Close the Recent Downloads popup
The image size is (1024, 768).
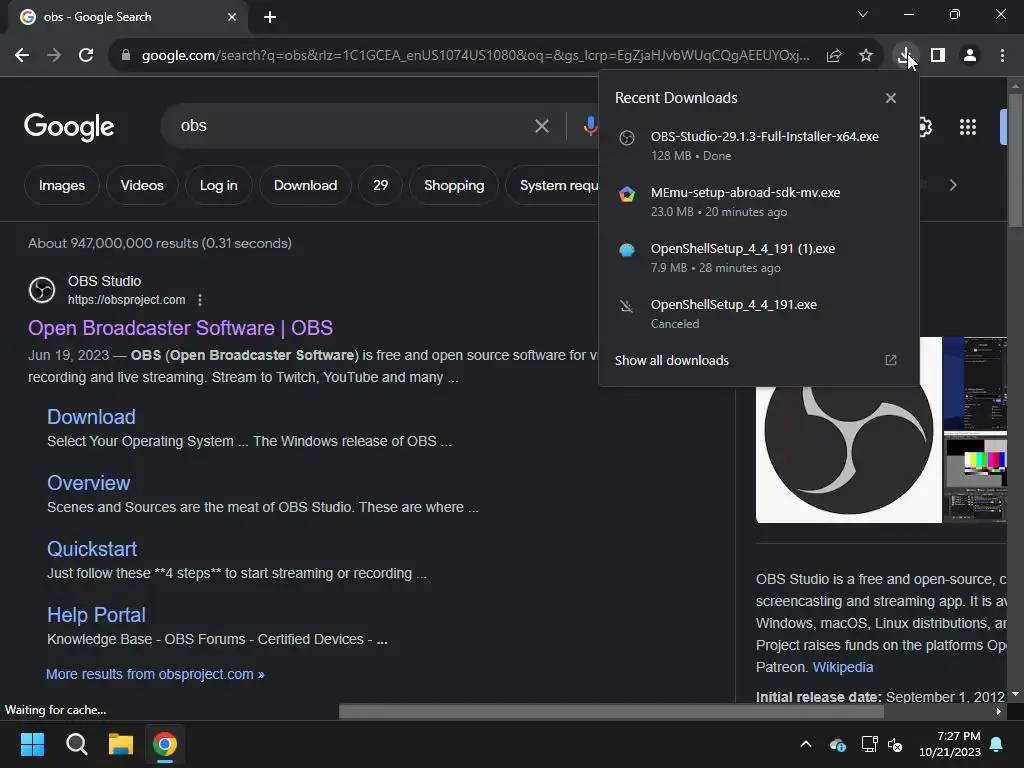pyautogui.click(x=891, y=98)
